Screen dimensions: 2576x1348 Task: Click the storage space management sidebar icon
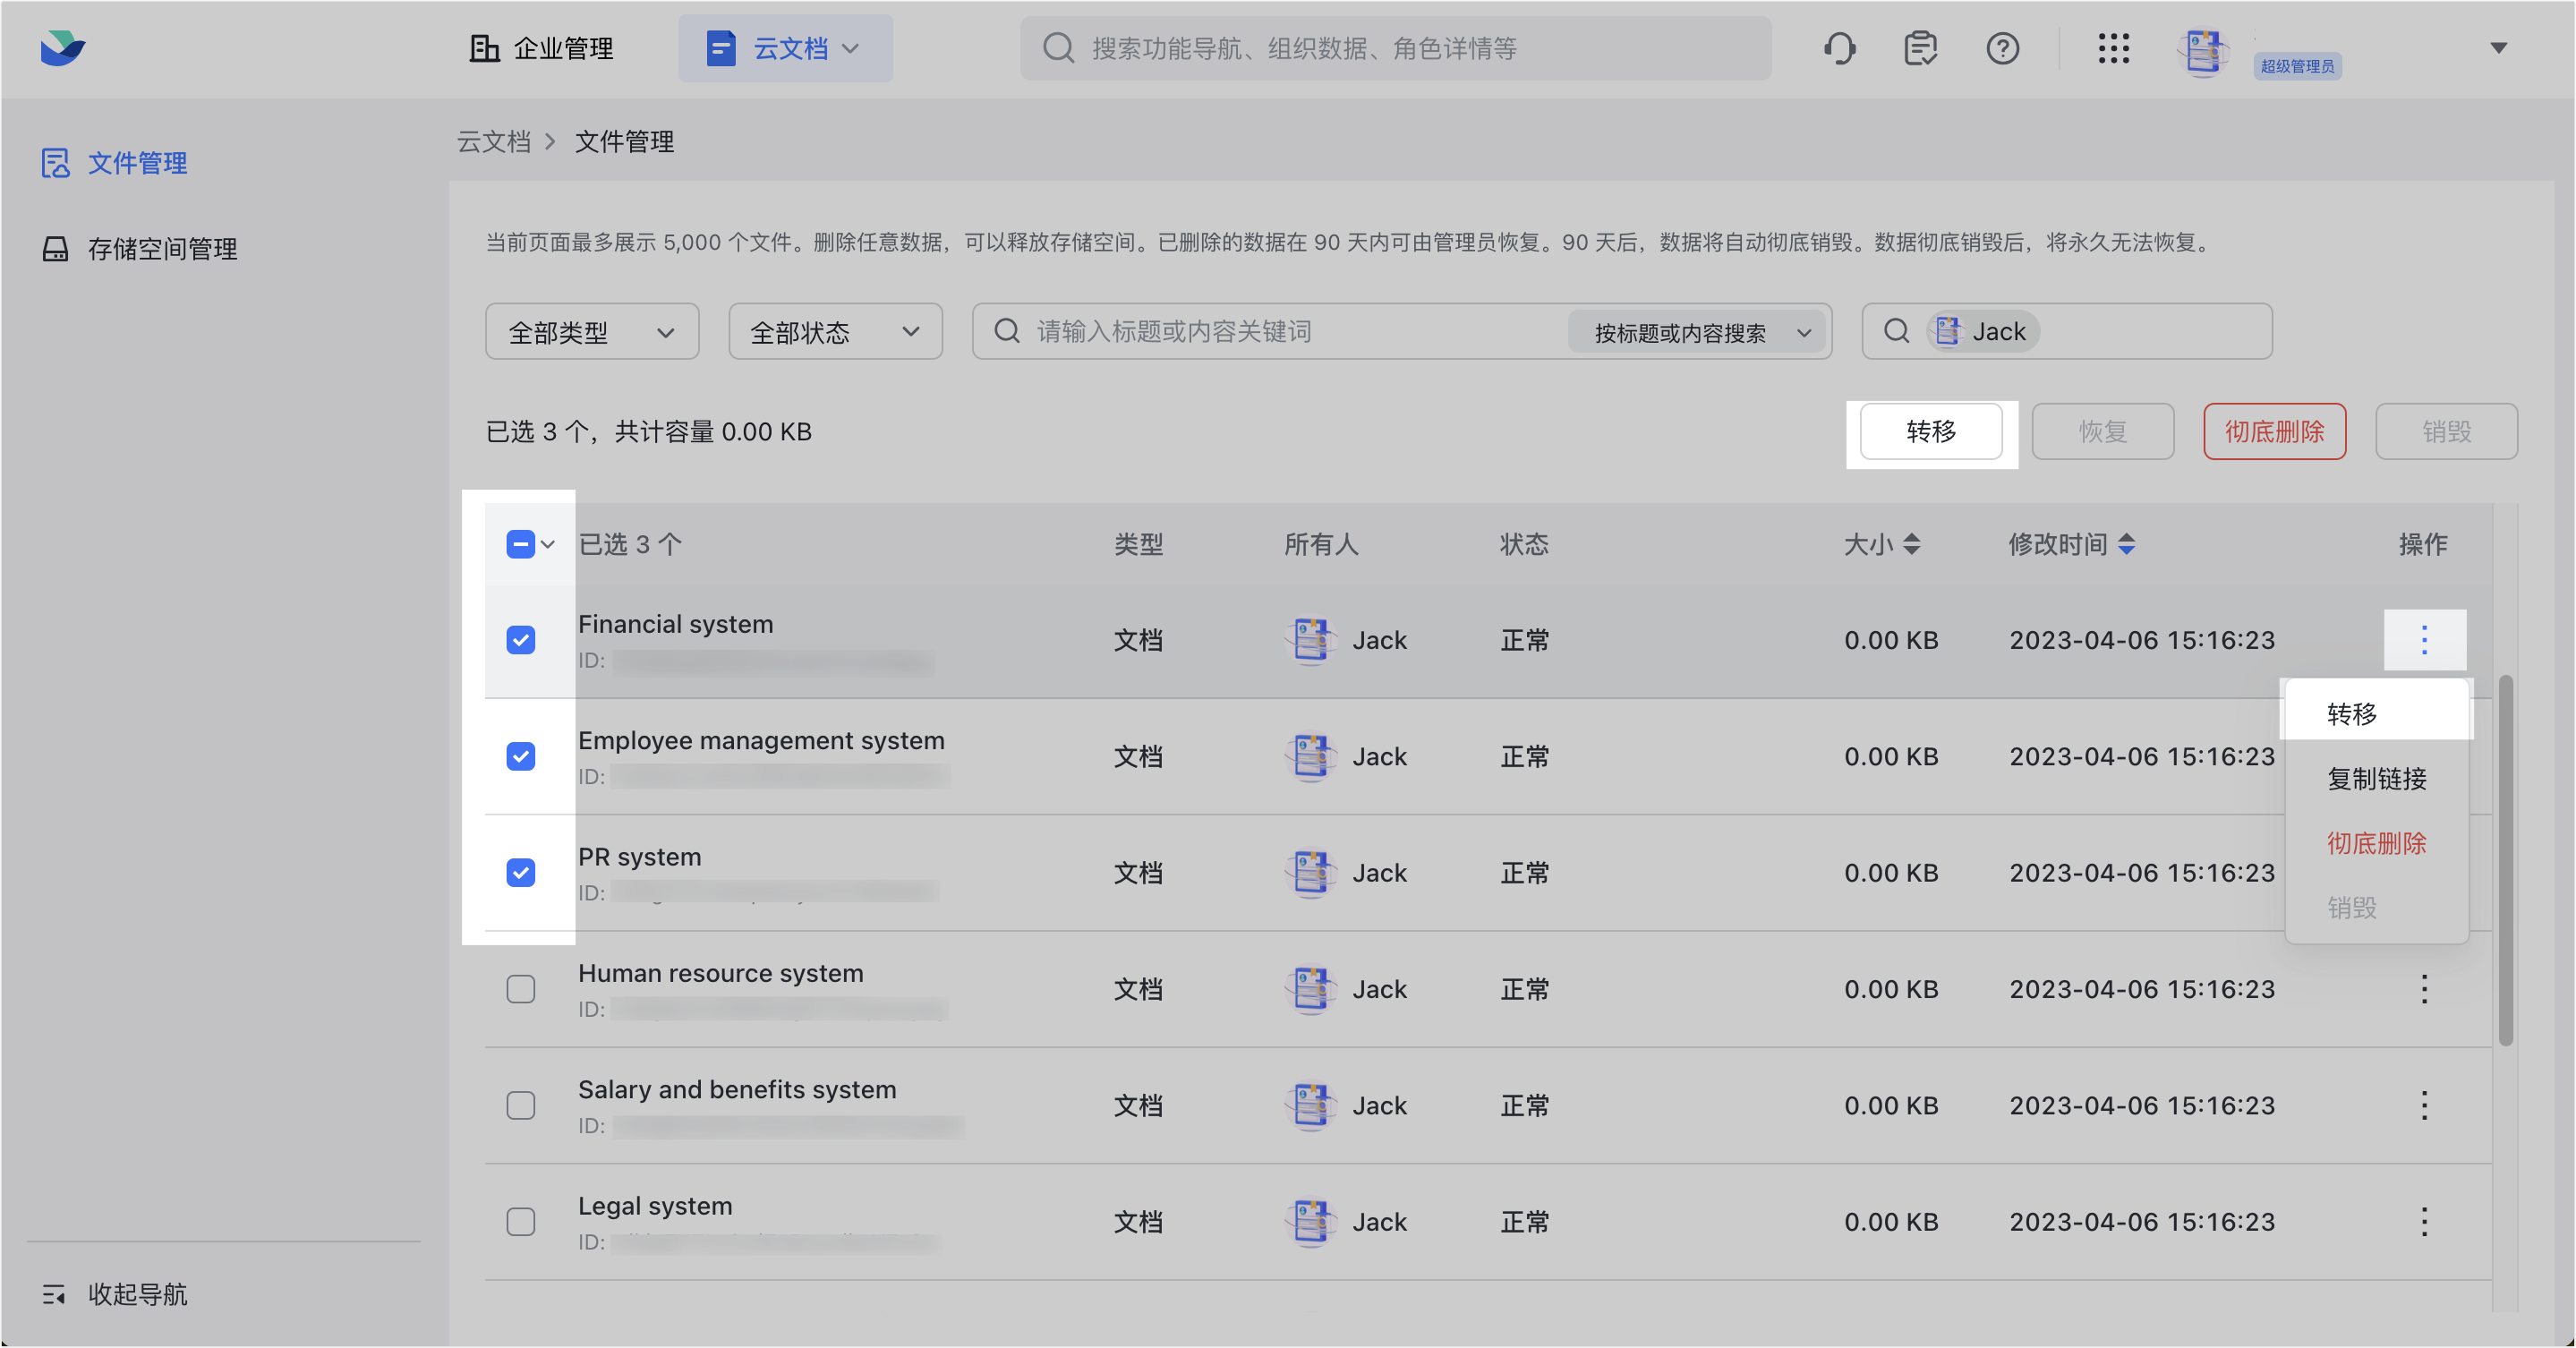(56, 249)
